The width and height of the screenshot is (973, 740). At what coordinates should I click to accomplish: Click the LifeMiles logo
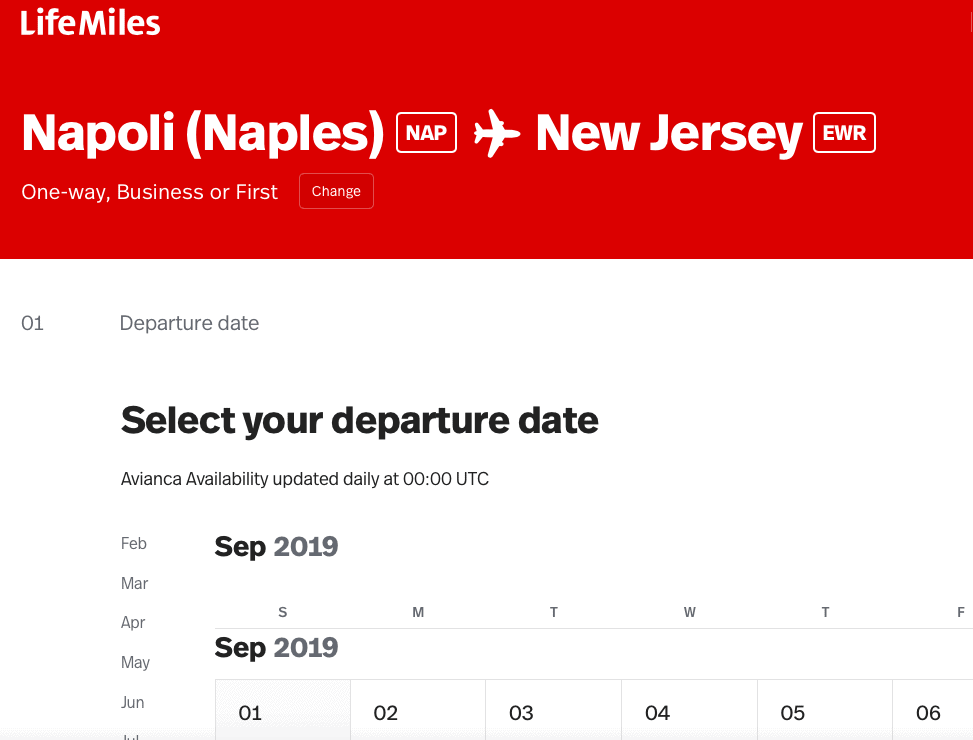(91, 23)
